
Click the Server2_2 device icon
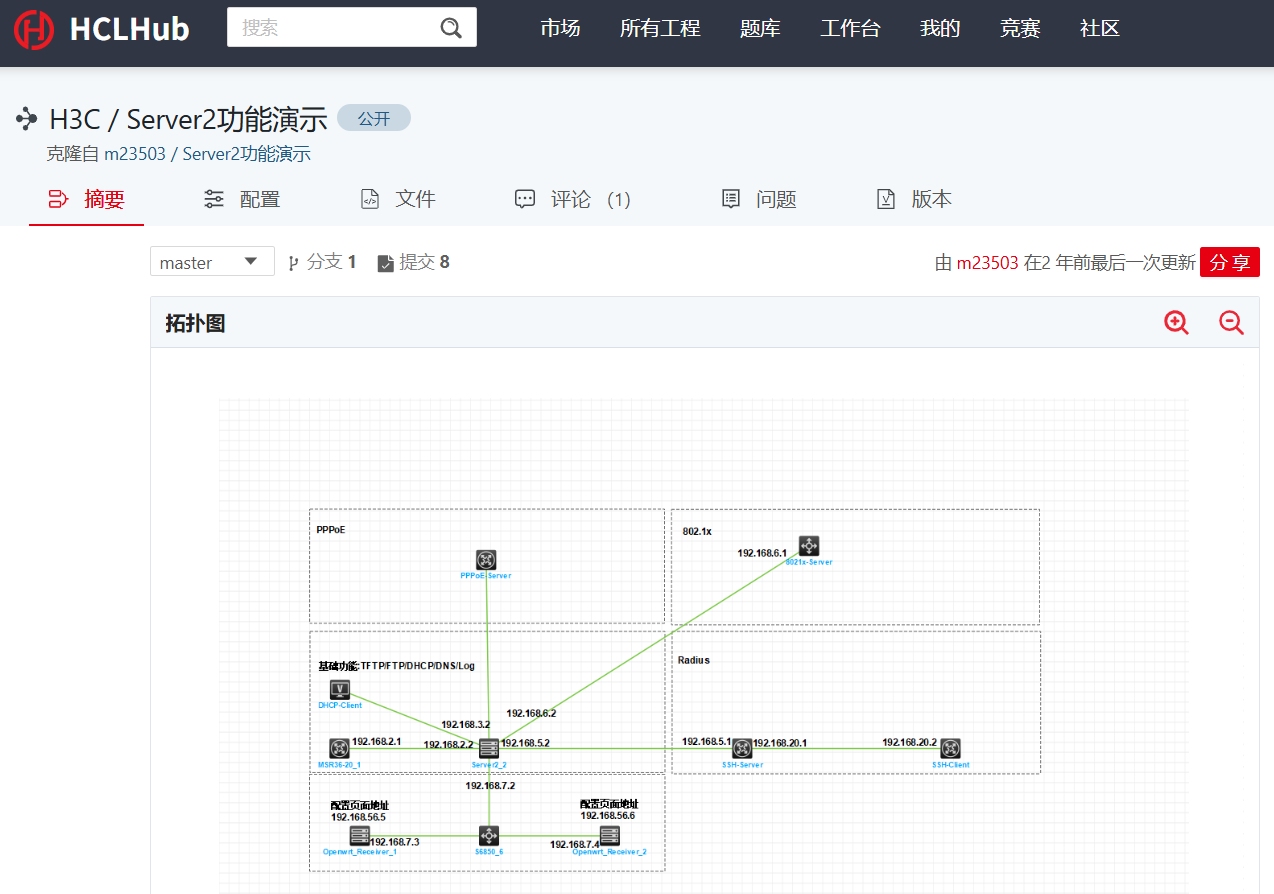[x=489, y=748]
